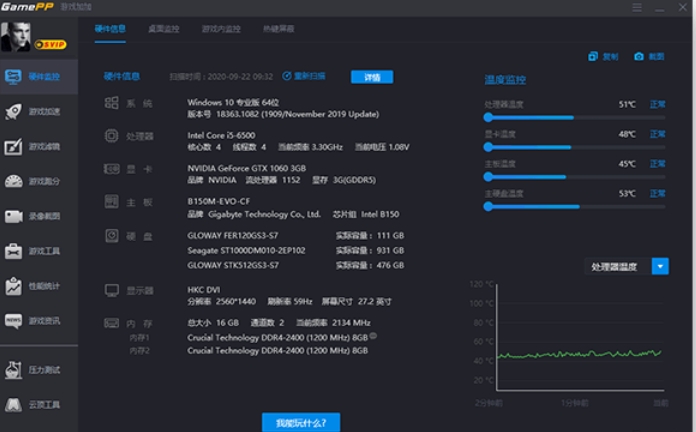Click 正常 status next to 显卡温度 48℃

pos(657,134)
